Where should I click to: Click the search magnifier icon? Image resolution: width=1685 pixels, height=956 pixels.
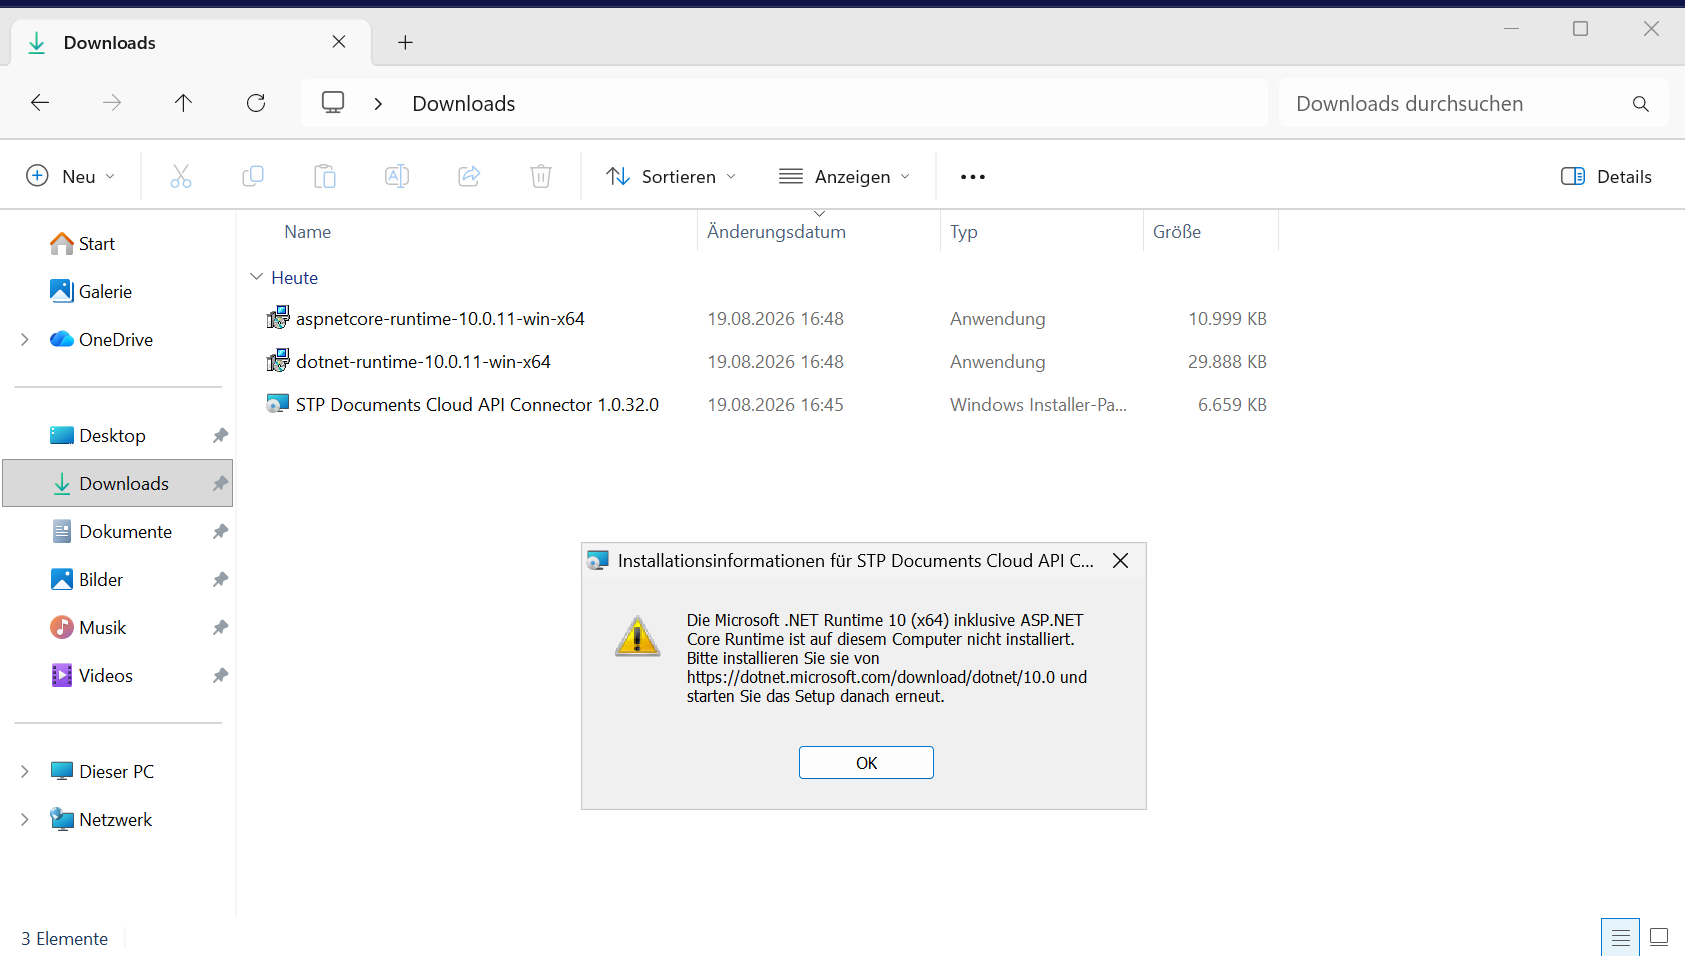tap(1640, 104)
